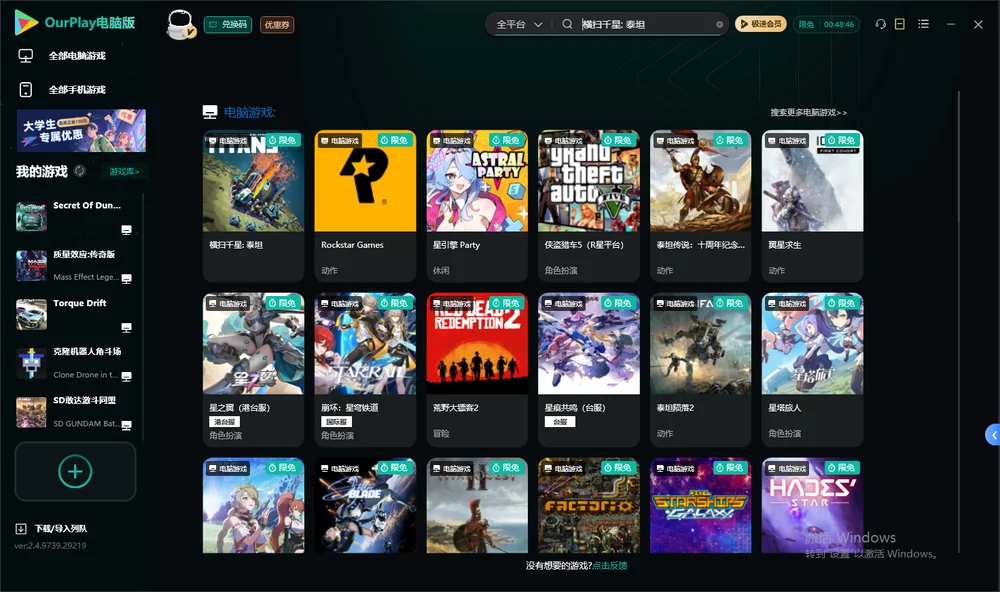This screenshot has width=1000, height=592.
Task: Open the 优惠券 coupon button
Action: coord(277,25)
